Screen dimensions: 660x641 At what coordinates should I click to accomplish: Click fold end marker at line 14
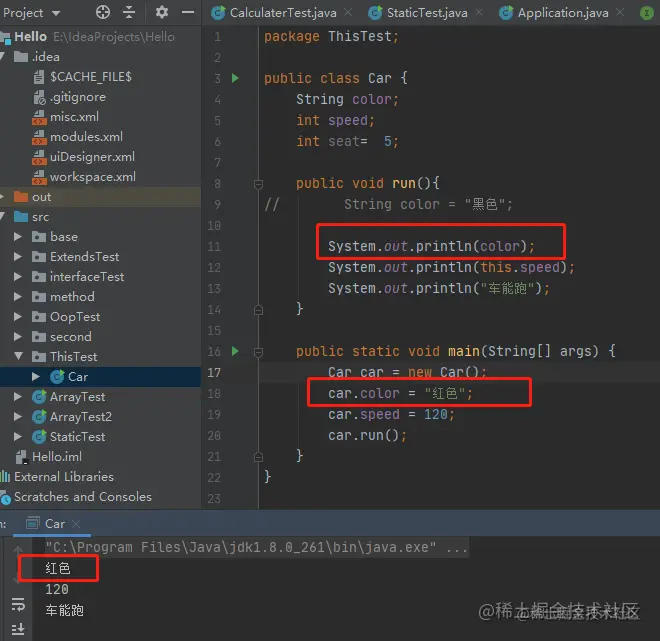[258, 310]
